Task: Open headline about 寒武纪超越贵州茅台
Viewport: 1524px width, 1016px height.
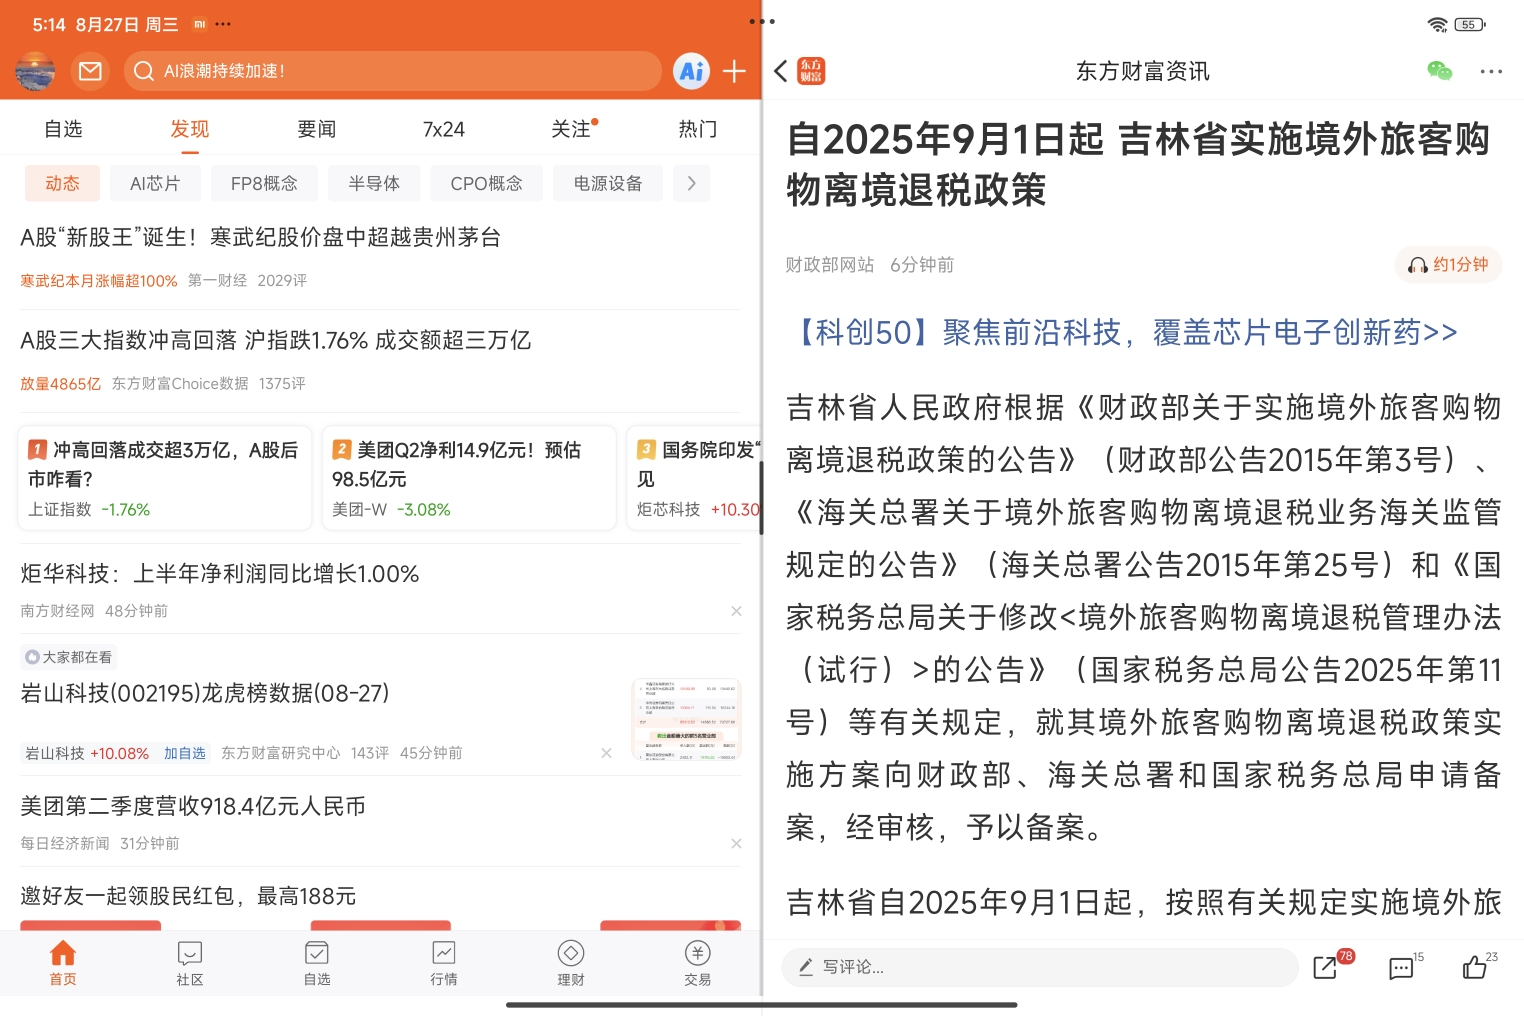Action: 261,237
